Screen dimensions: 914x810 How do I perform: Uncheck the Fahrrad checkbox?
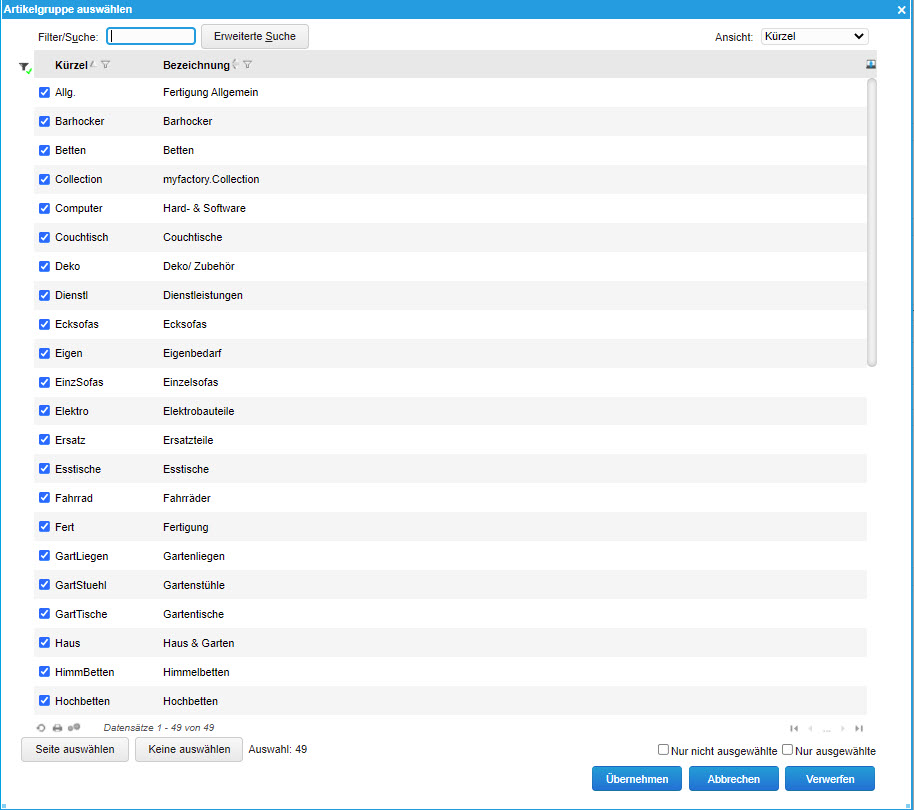click(x=44, y=498)
